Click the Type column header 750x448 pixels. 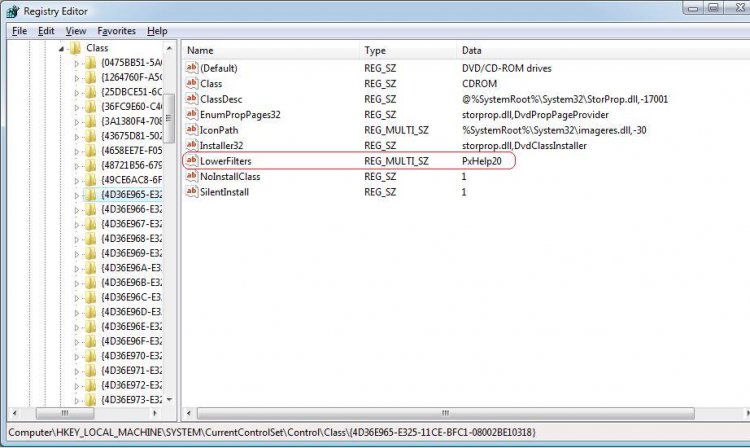coord(408,50)
